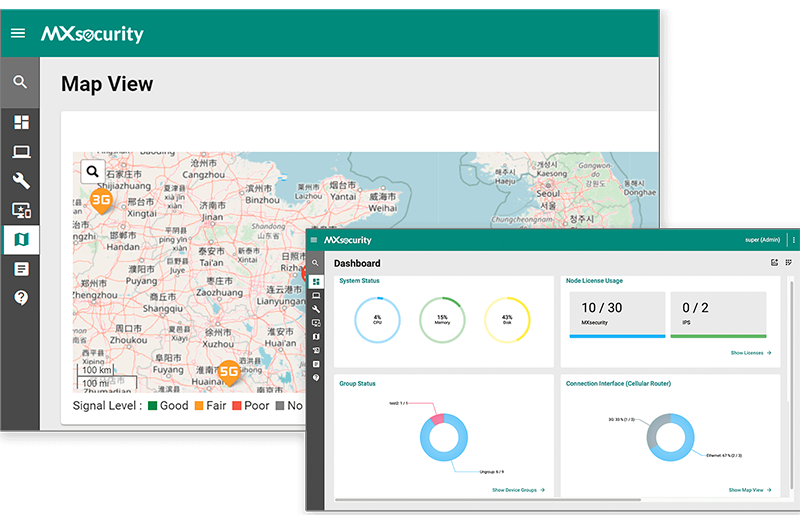The width and height of the screenshot is (800, 524).
Task: Click the Map View page heading
Action: click(107, 84)
